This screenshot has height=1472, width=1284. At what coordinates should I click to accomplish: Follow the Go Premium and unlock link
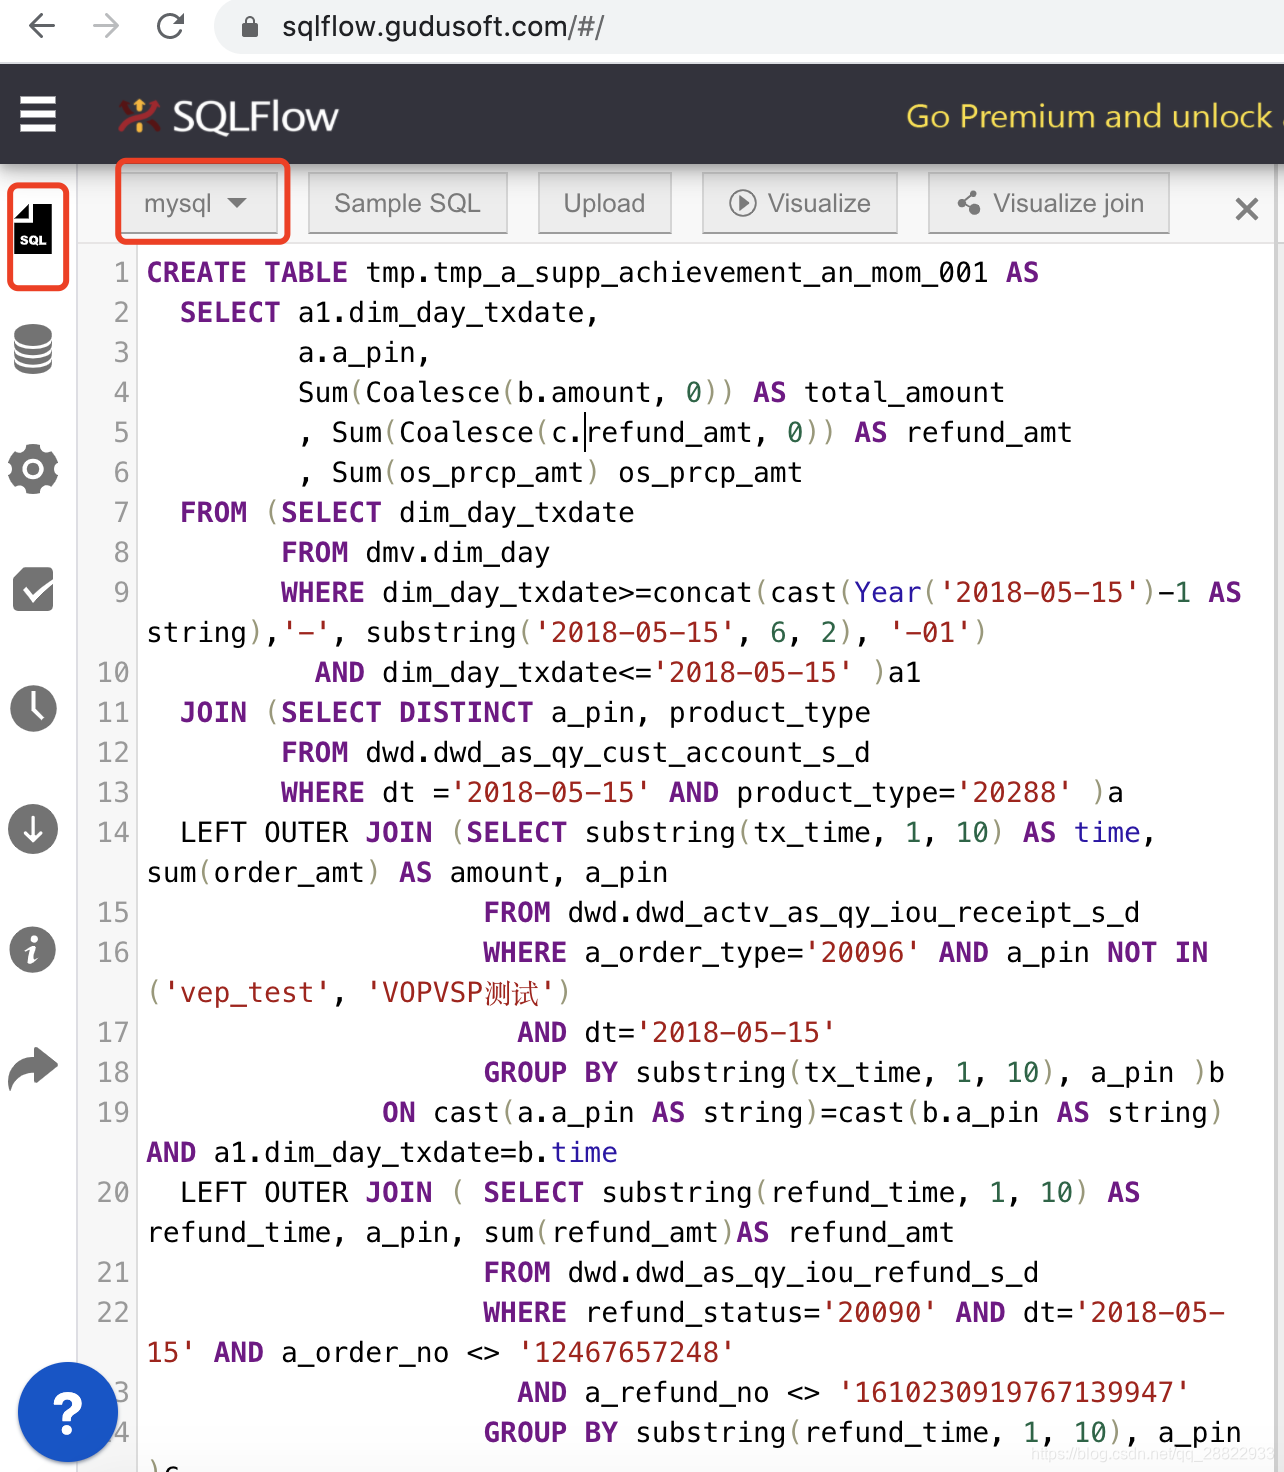pos(1090,116)
